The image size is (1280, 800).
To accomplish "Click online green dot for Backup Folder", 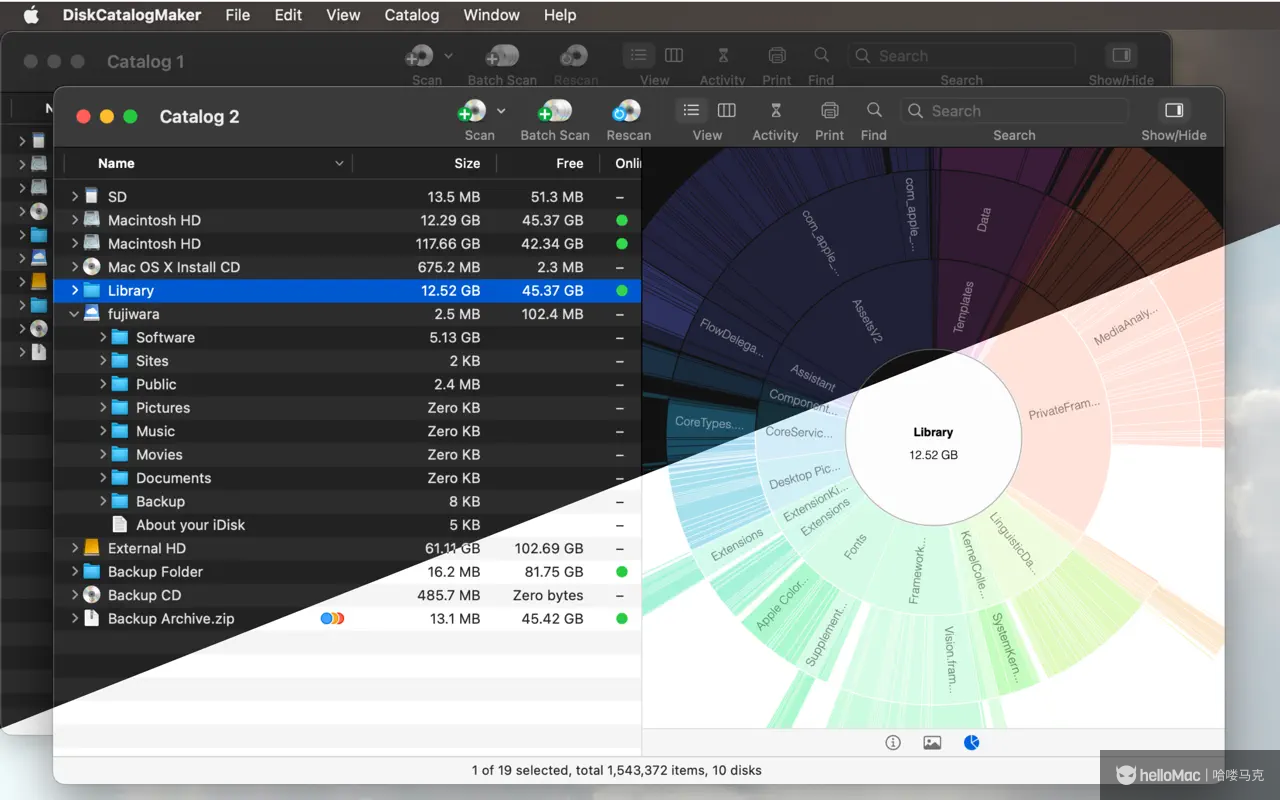I will tap(622, 572).
